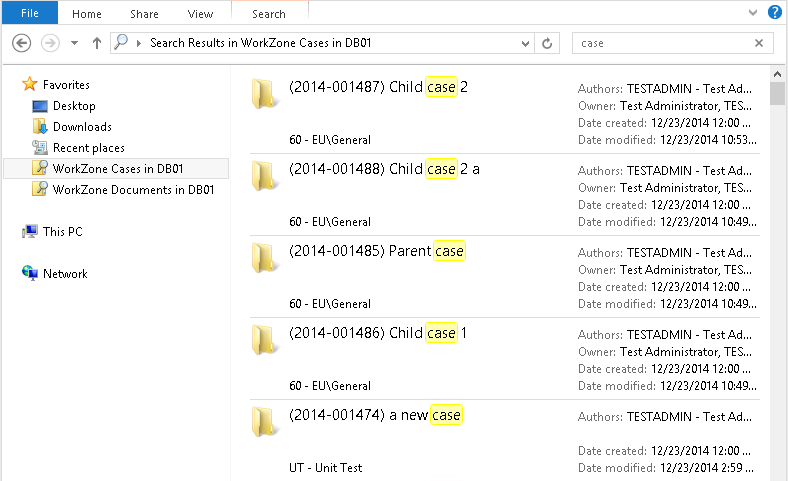
Task: Open the Share ribbon tab
Action: coord(144,14)
